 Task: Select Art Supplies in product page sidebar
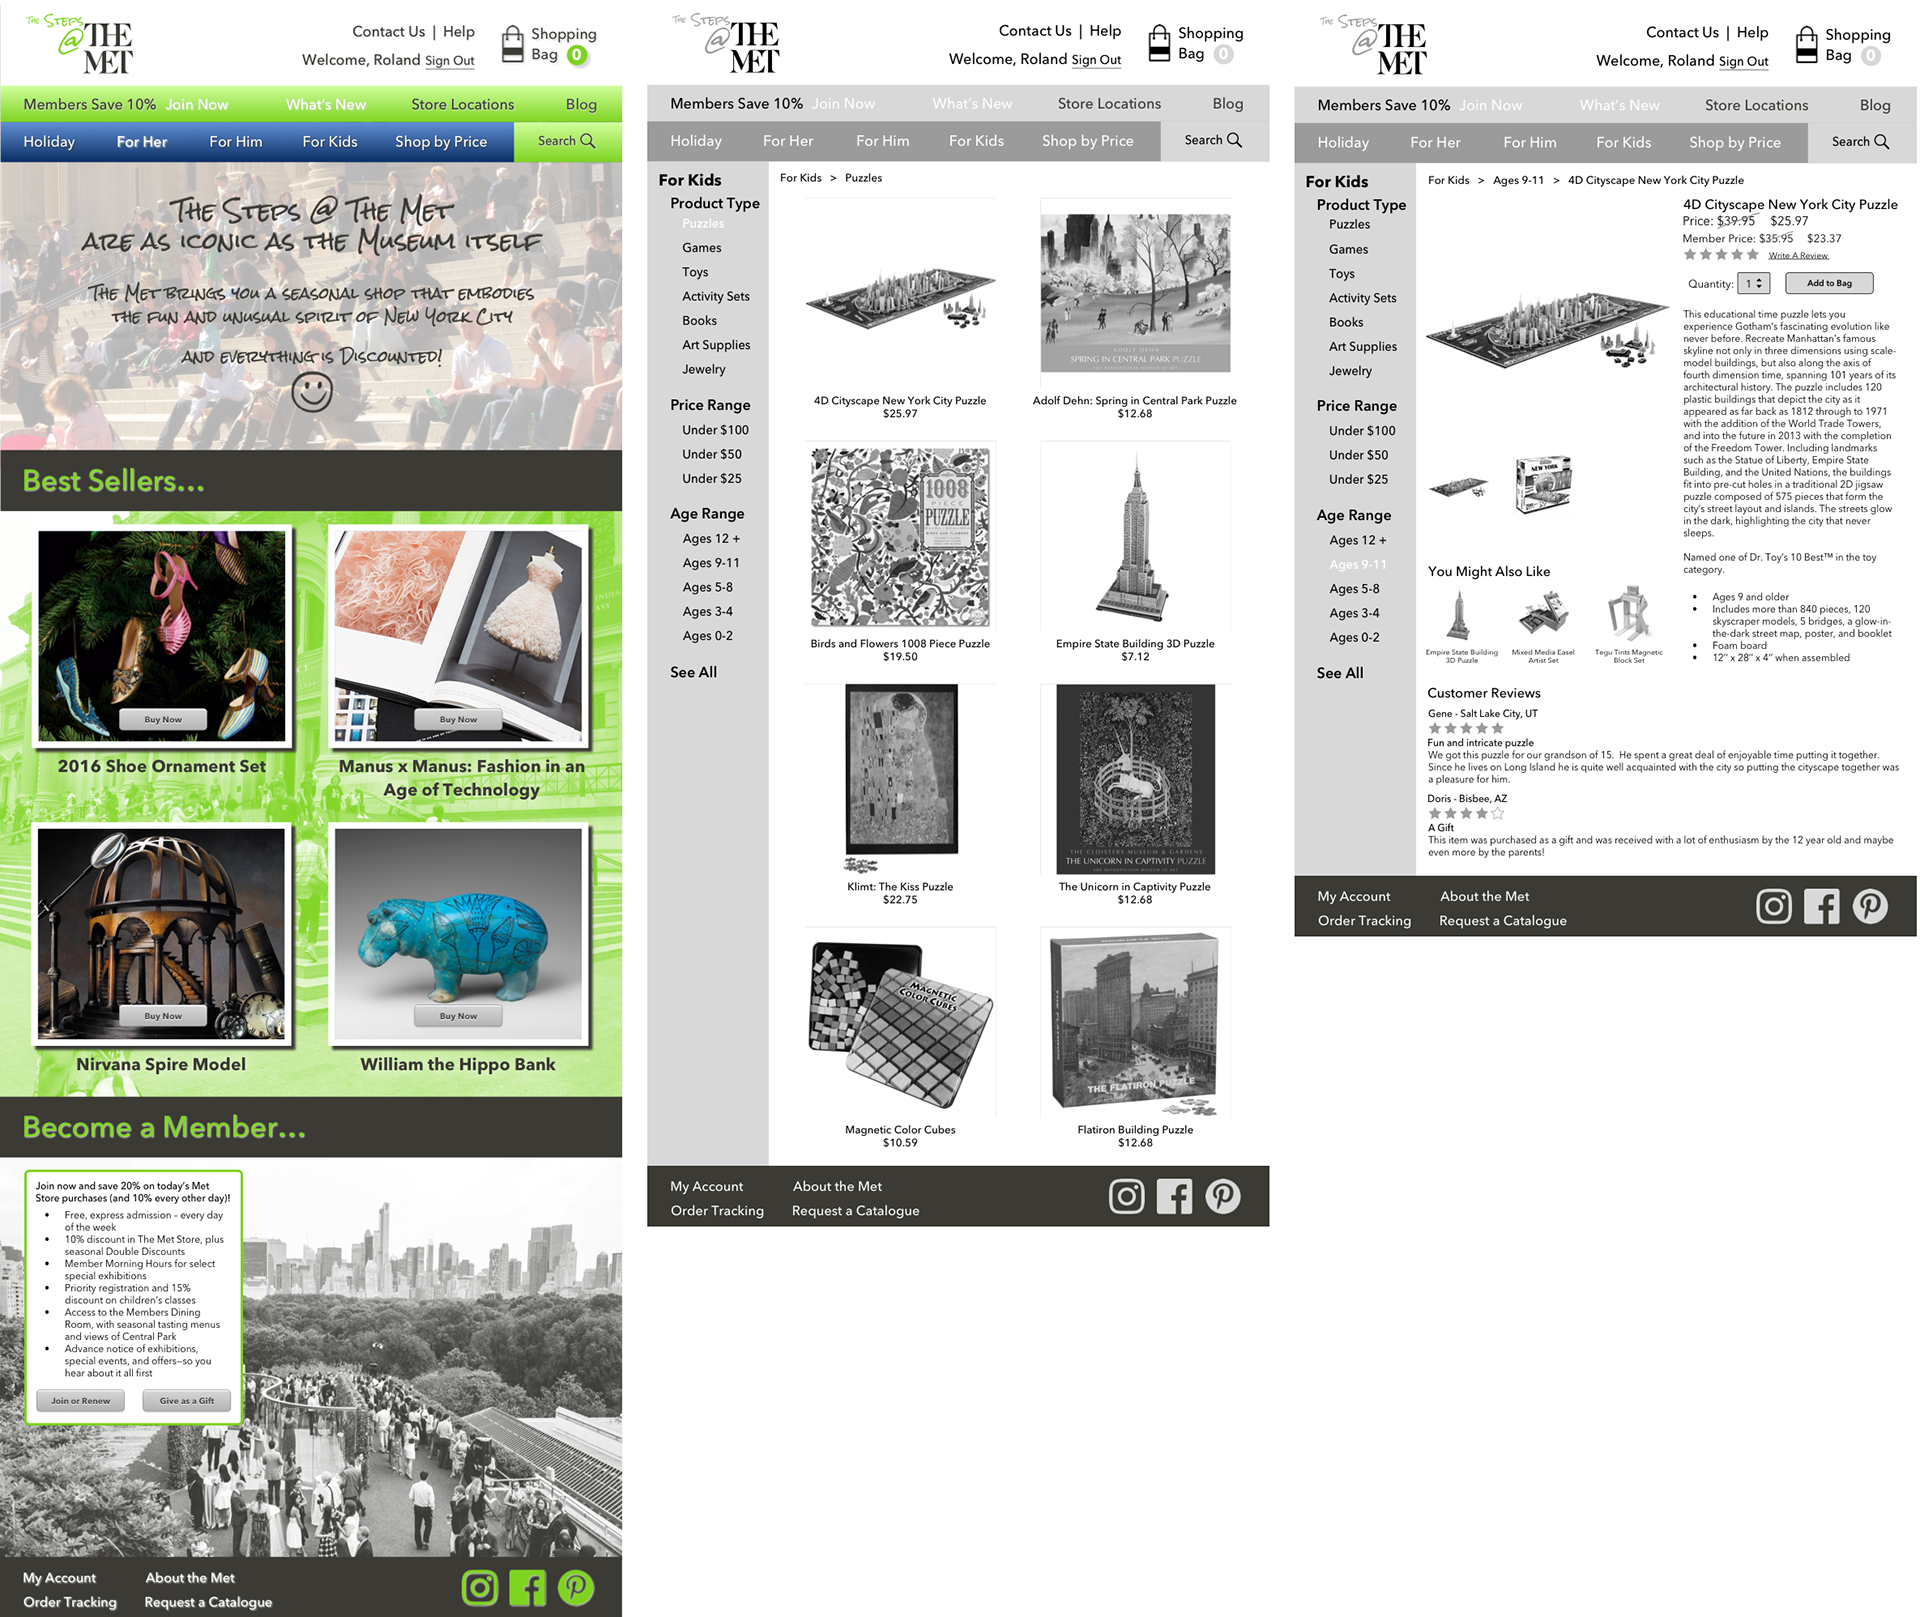tap(1363, 347)
